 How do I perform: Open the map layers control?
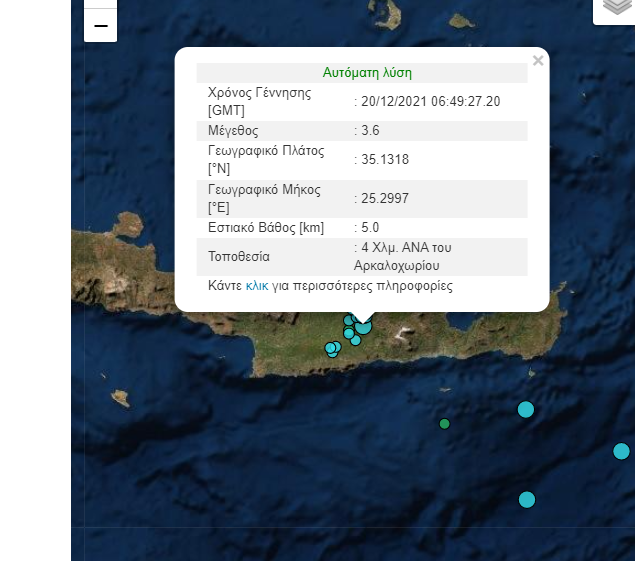[616, 8]
